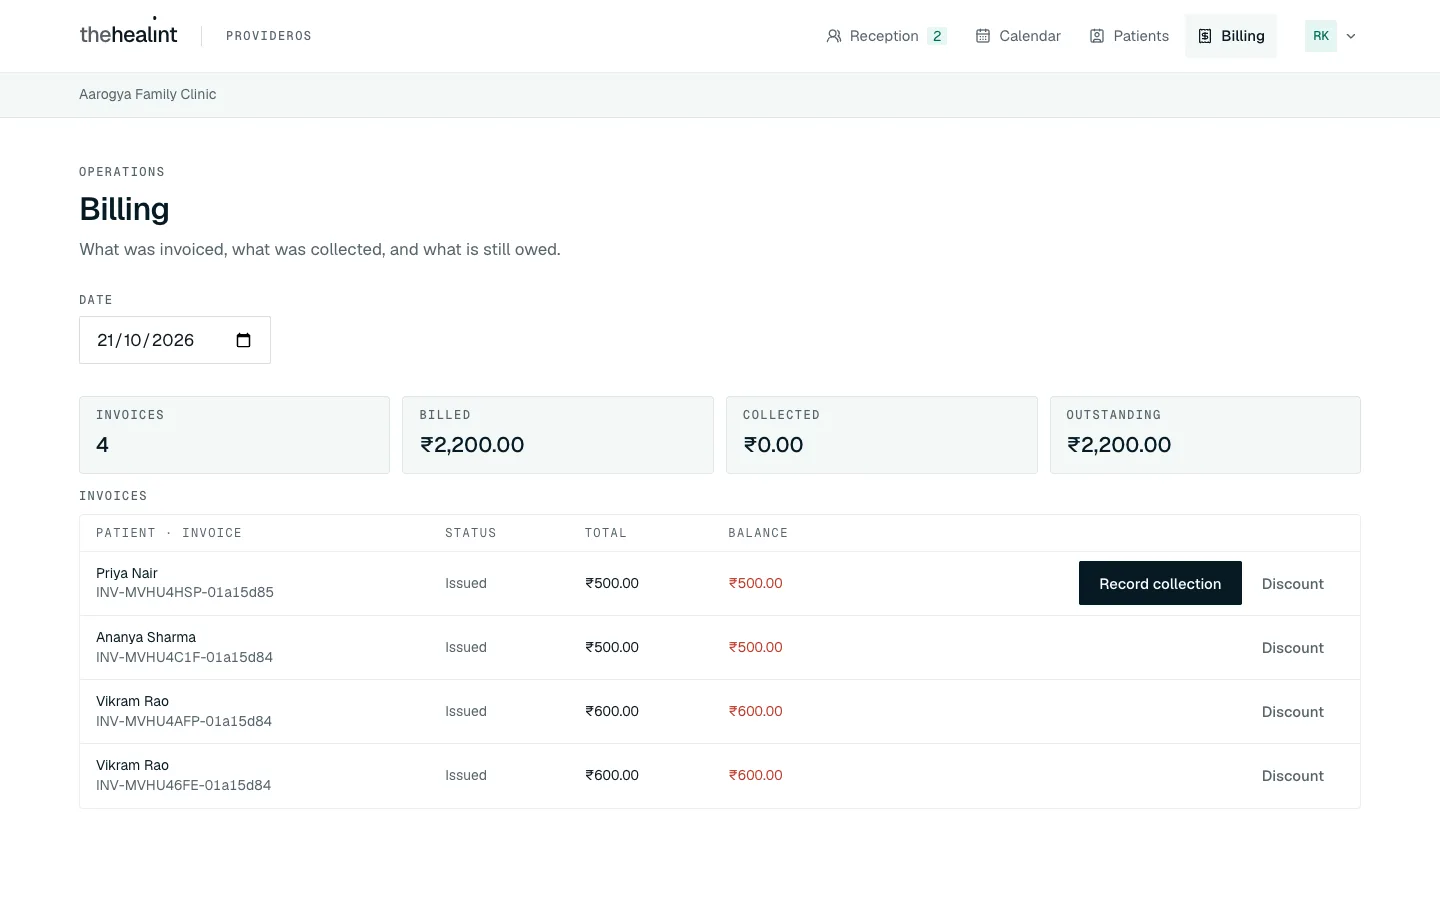Click Record collection for Priya Nair
Viewport: 1440px width, 900px height.
pos(1160,583)
